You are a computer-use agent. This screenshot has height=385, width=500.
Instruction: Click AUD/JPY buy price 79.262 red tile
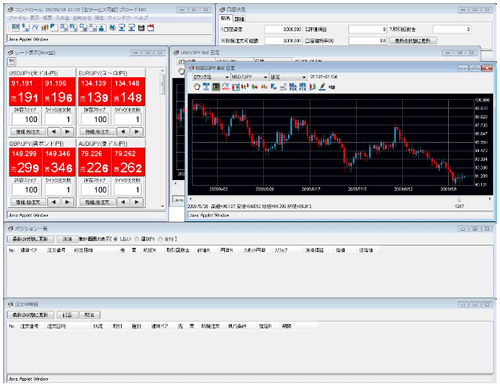[x=128, y=162]
